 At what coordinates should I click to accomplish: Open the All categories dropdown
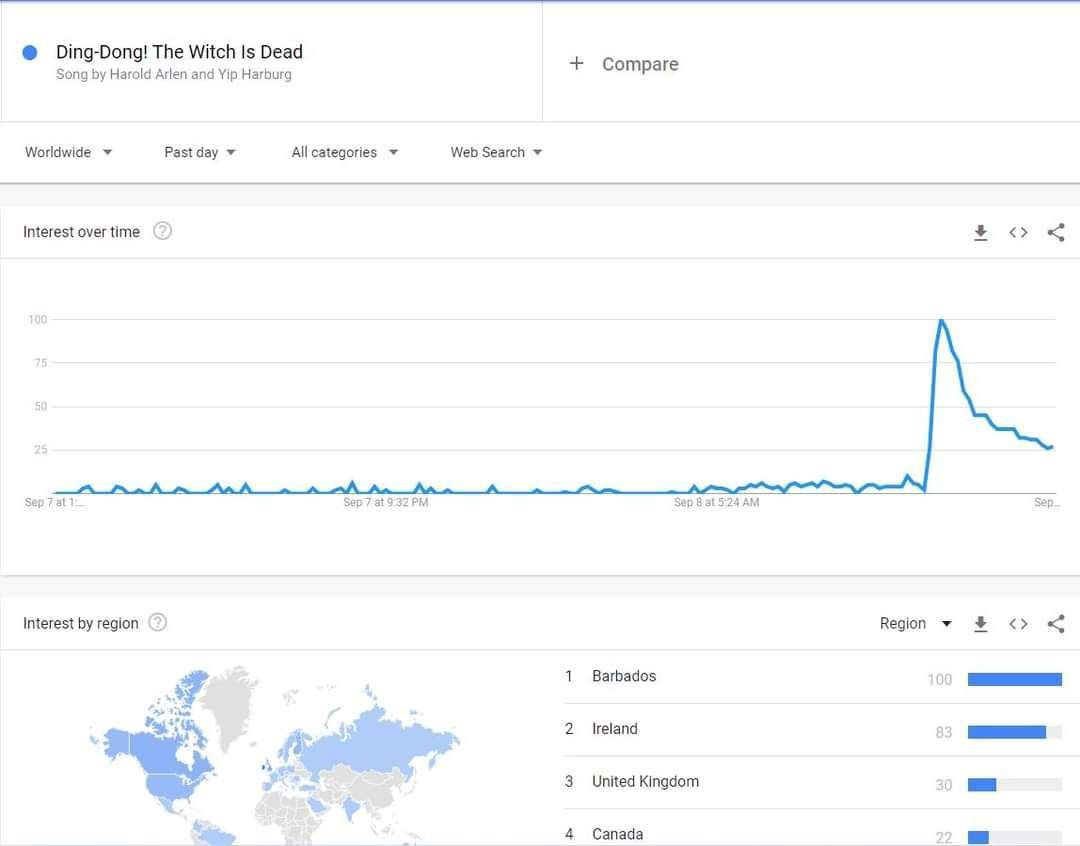344,152
